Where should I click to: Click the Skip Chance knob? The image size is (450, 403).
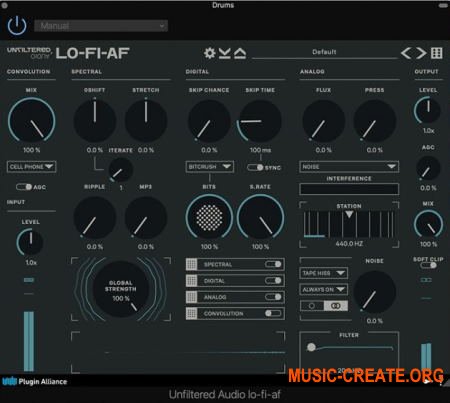tap(209, 120)
